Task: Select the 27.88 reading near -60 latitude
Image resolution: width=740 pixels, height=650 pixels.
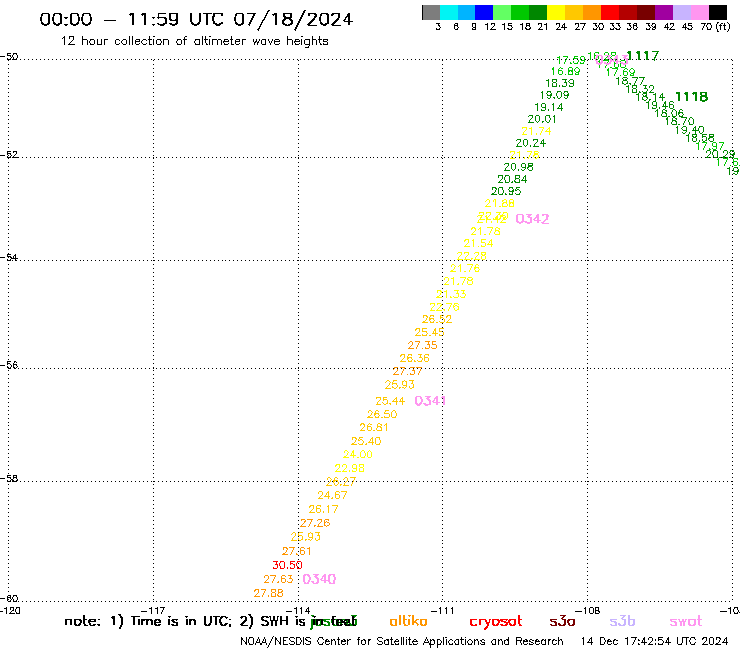Action: 269,593
